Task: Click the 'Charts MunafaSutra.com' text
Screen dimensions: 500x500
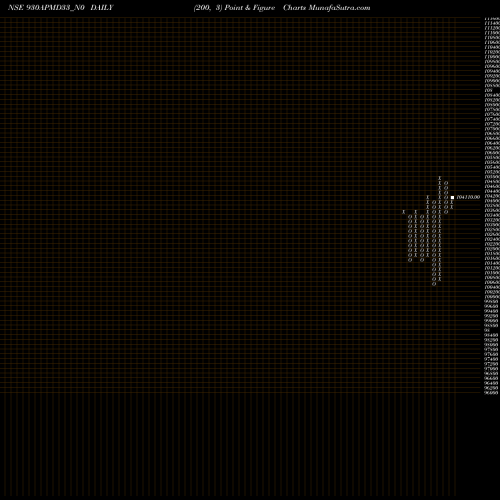Action: [x=327, y=8]
